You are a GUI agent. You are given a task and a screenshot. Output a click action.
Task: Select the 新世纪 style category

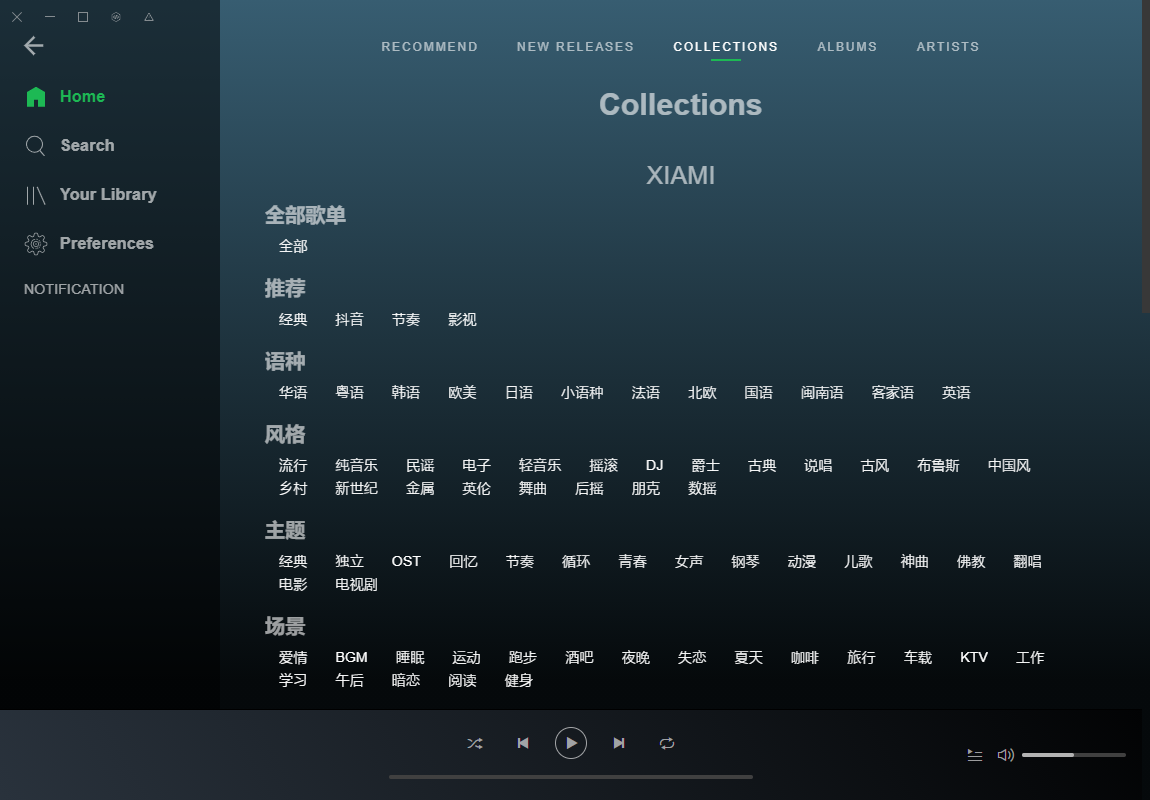pyautogui.click(x=356, y=489)
